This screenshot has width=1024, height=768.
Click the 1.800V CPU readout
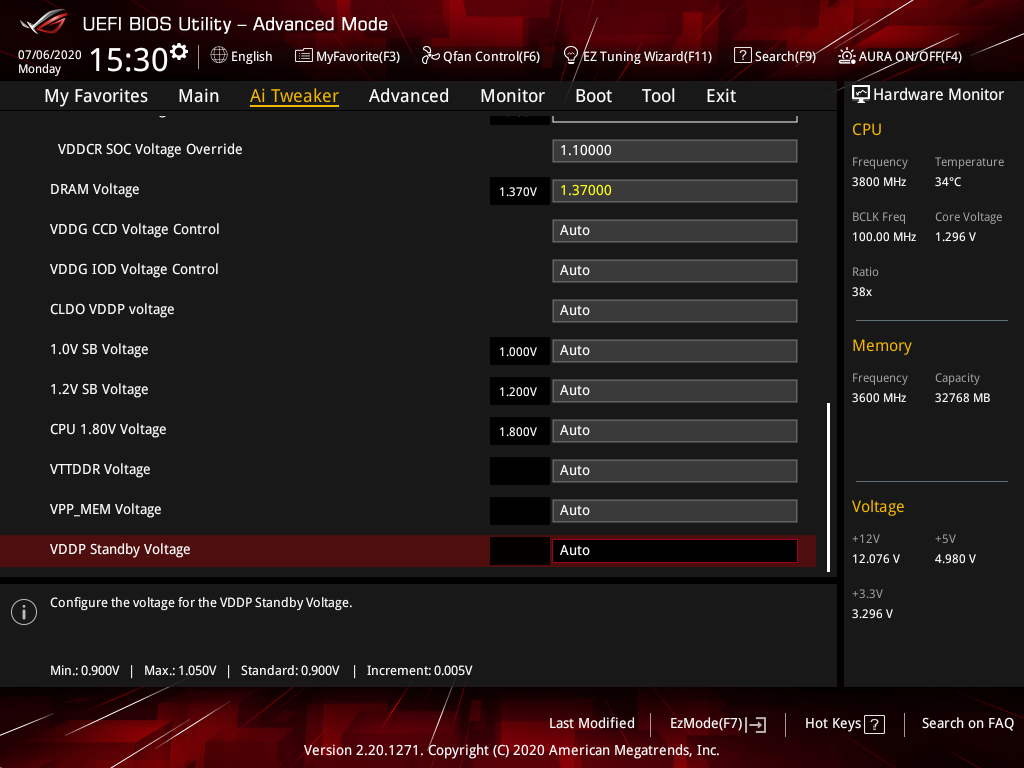tap(519, 431)
